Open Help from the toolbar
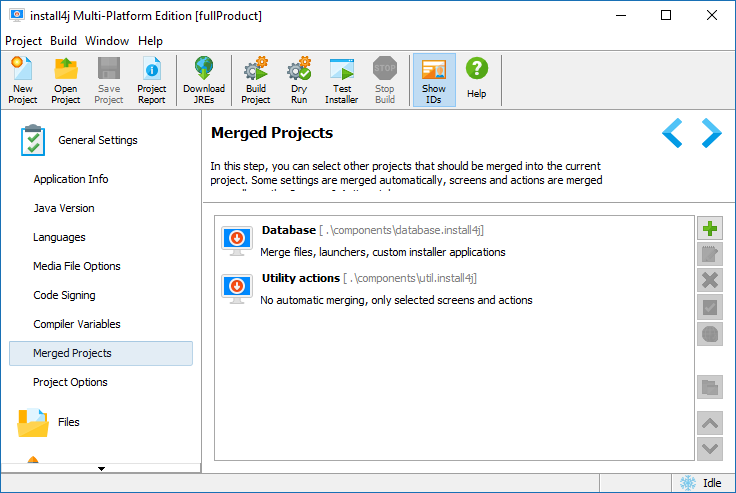The width and height of the screenshot is (736, 493). click(476, 77)
